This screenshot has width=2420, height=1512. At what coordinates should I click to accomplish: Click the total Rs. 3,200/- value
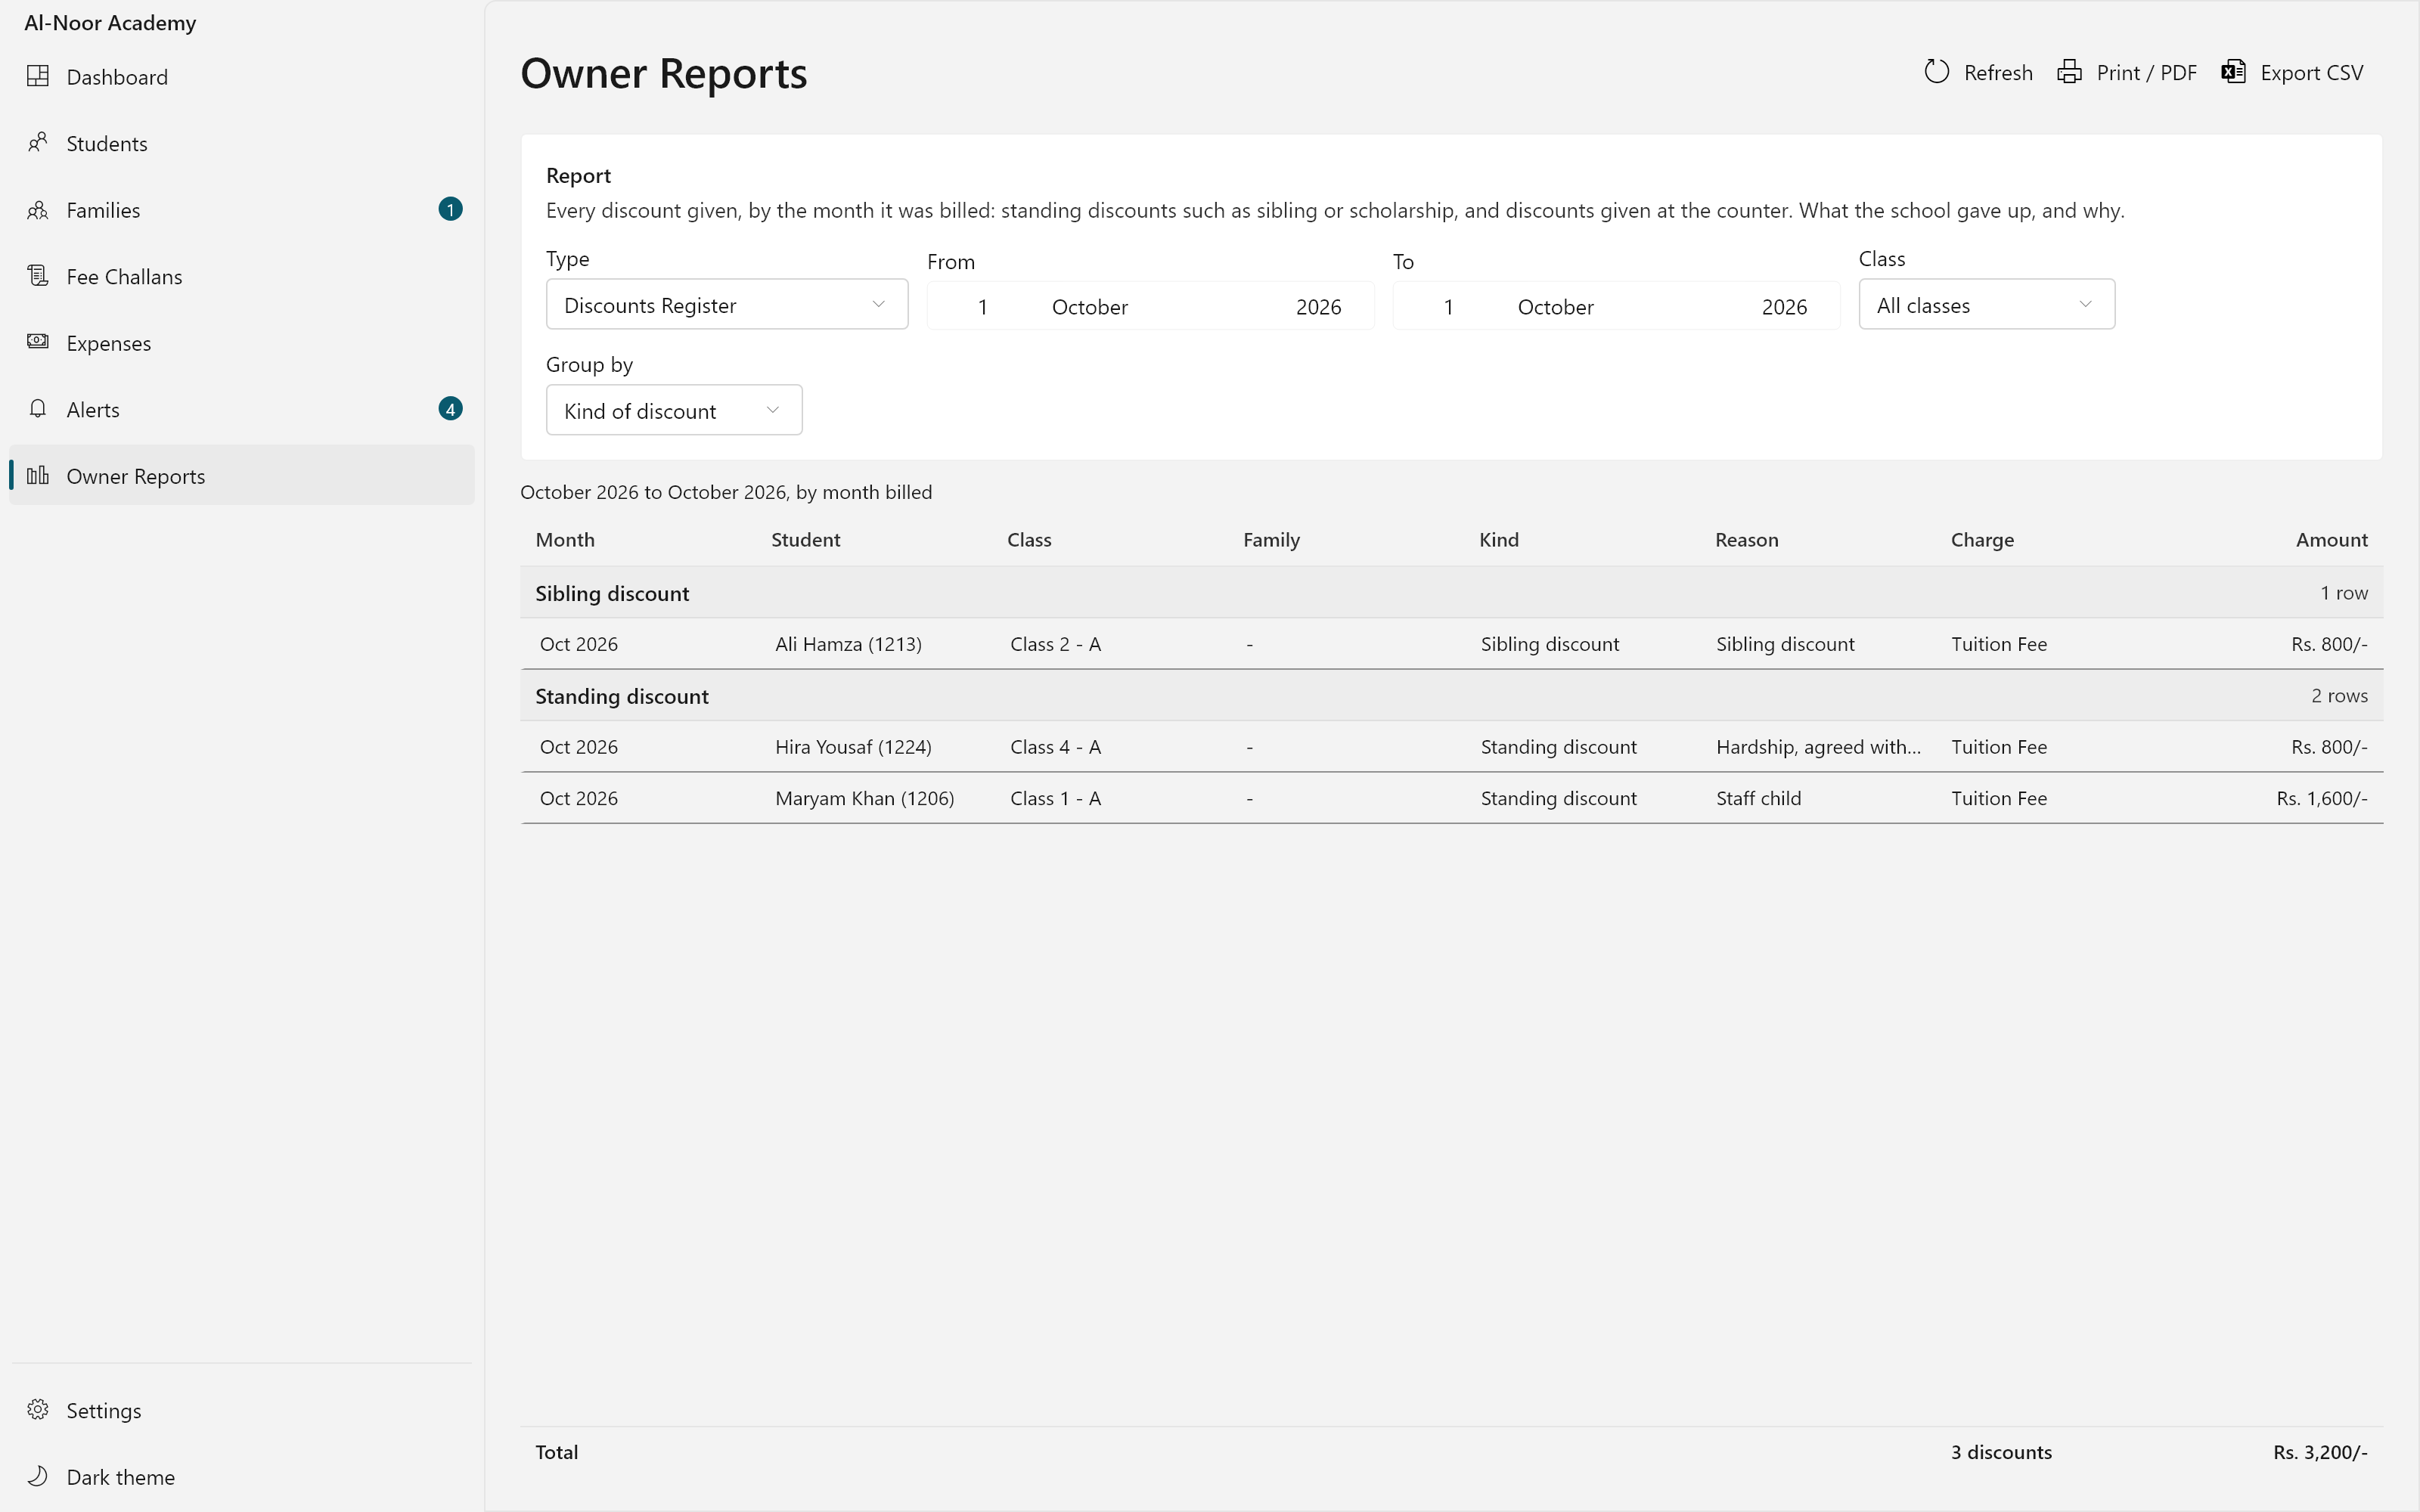[x=2320, y=1452]
